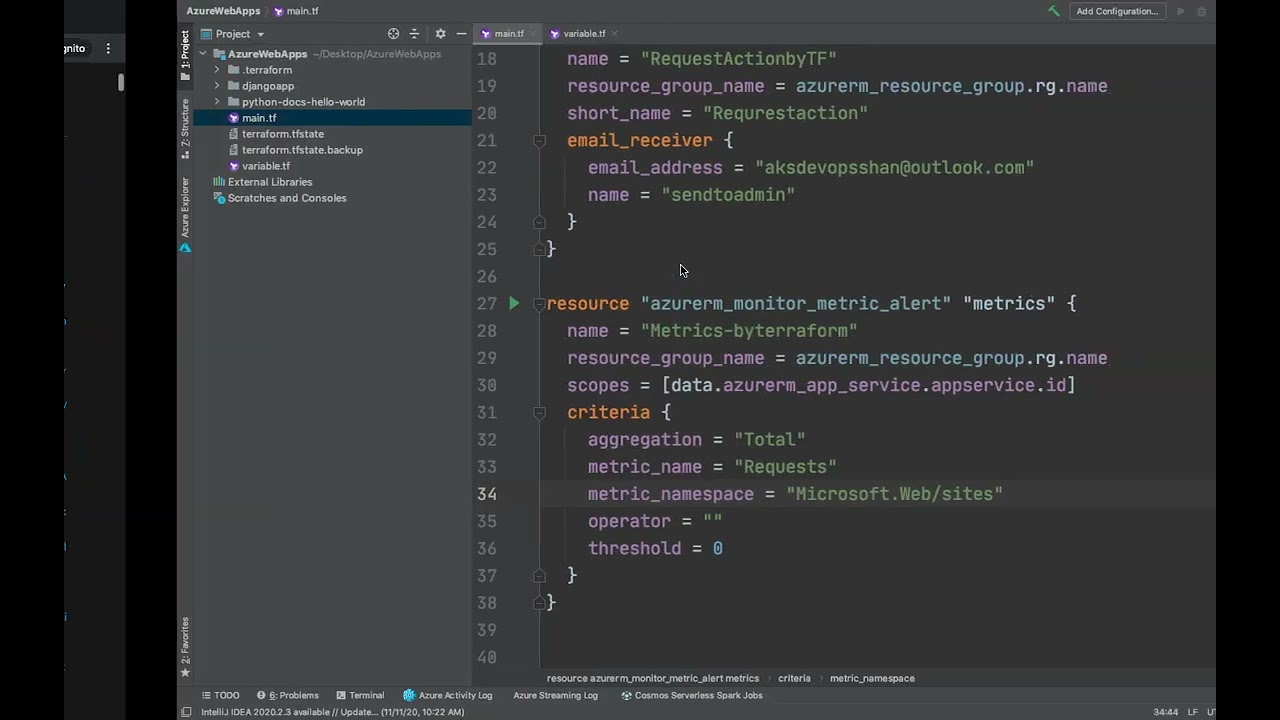Click the greyed Run play icon in toolbar
Image resolution: width=1280 pixels, height=720 pixels.
[x=1180, y=11]
